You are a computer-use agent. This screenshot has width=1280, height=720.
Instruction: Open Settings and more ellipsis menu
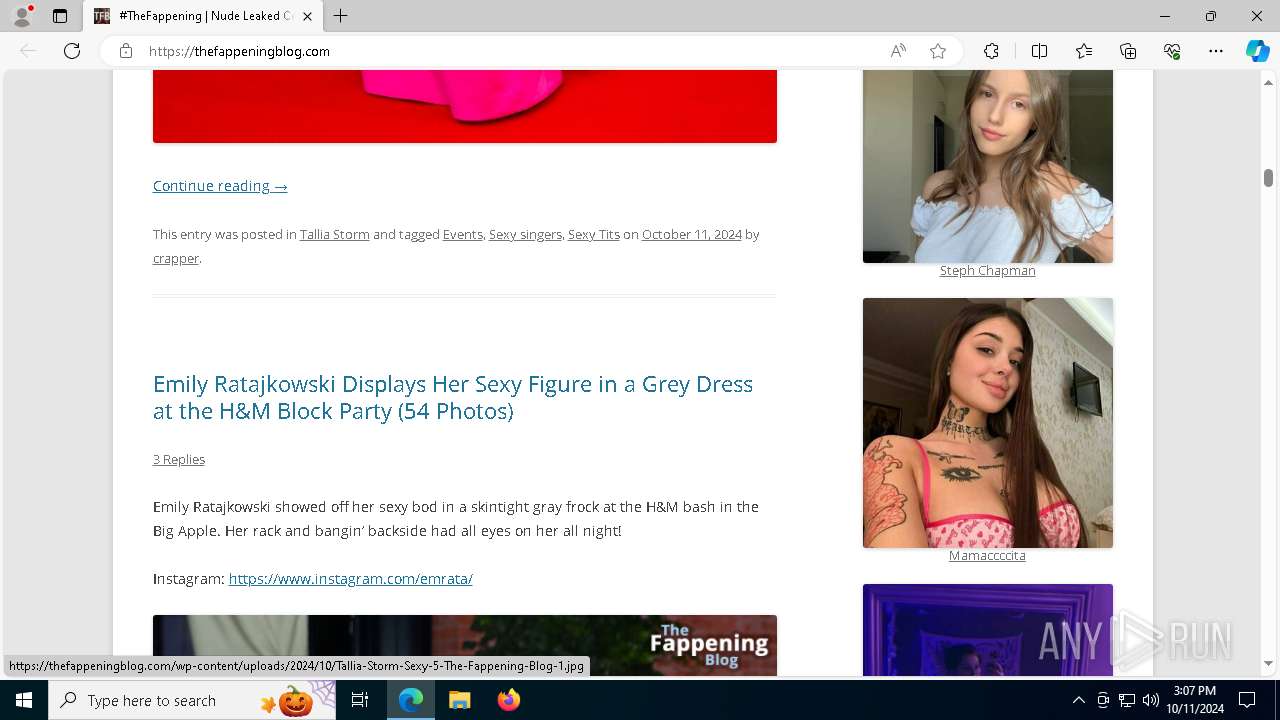[1216, 51]
